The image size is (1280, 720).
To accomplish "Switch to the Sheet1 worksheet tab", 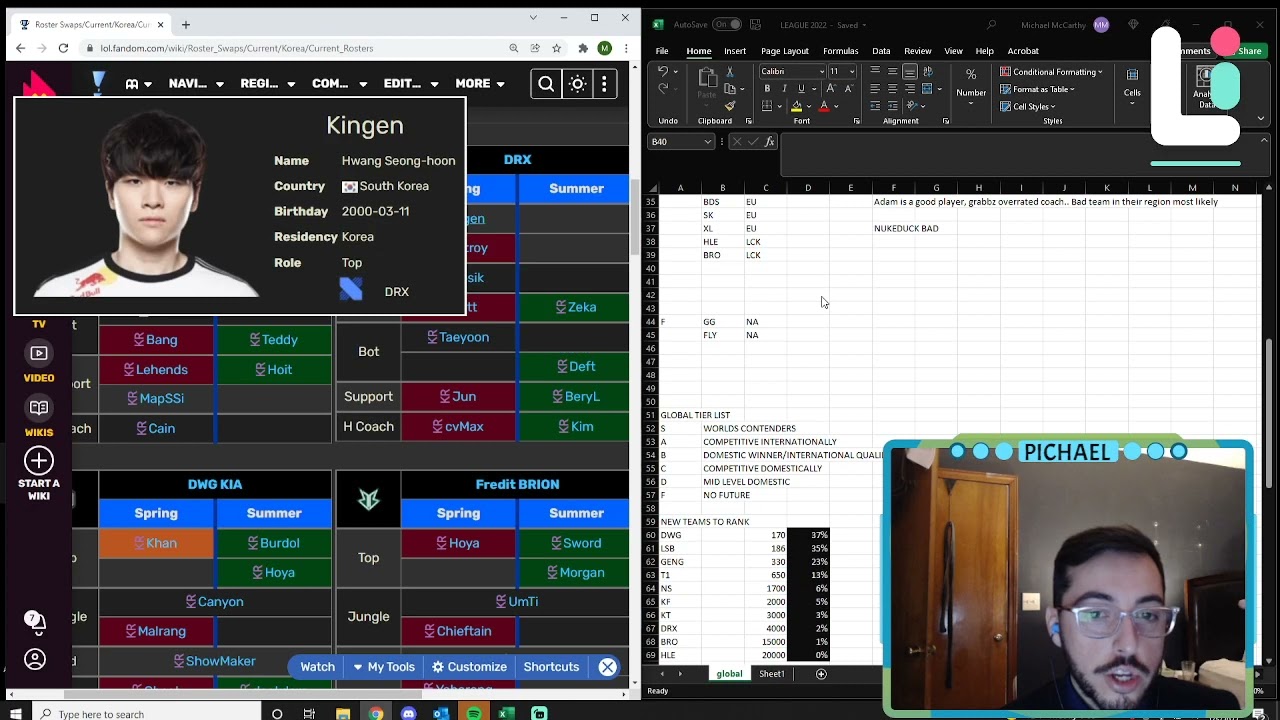I will 772,674.
